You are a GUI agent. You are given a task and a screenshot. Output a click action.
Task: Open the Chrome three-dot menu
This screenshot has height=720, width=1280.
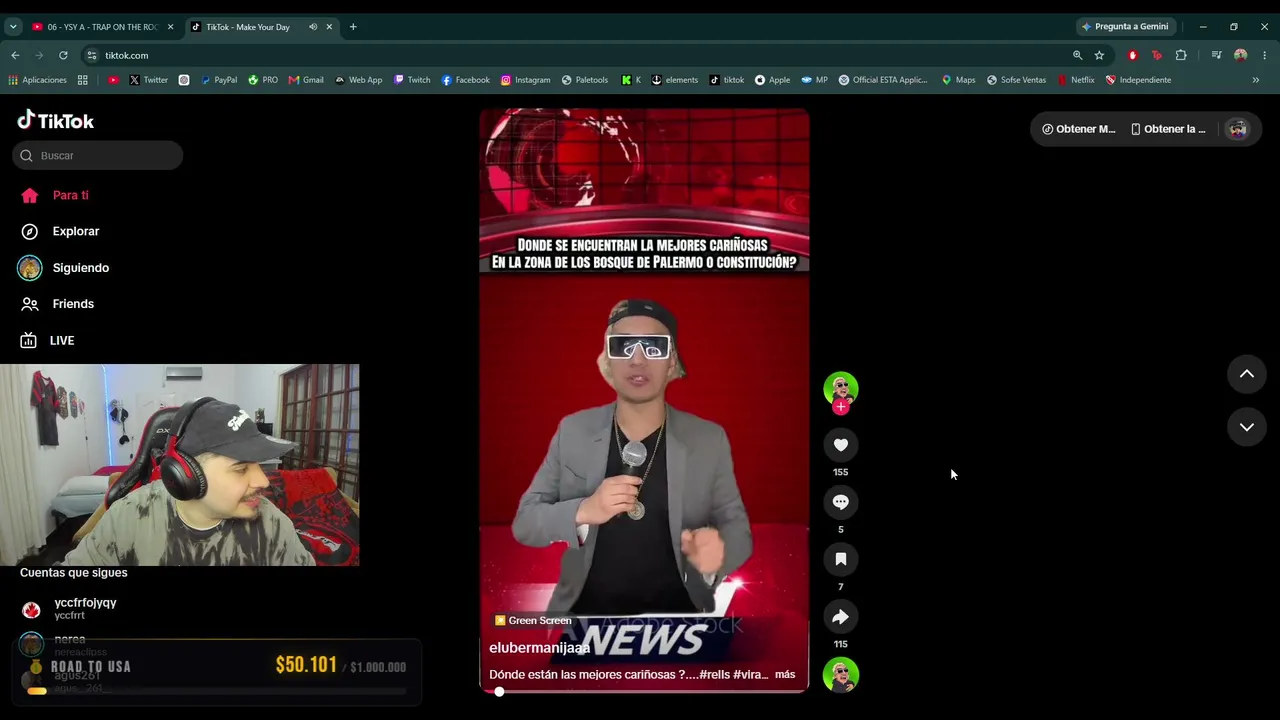(x=1264, y=55)
